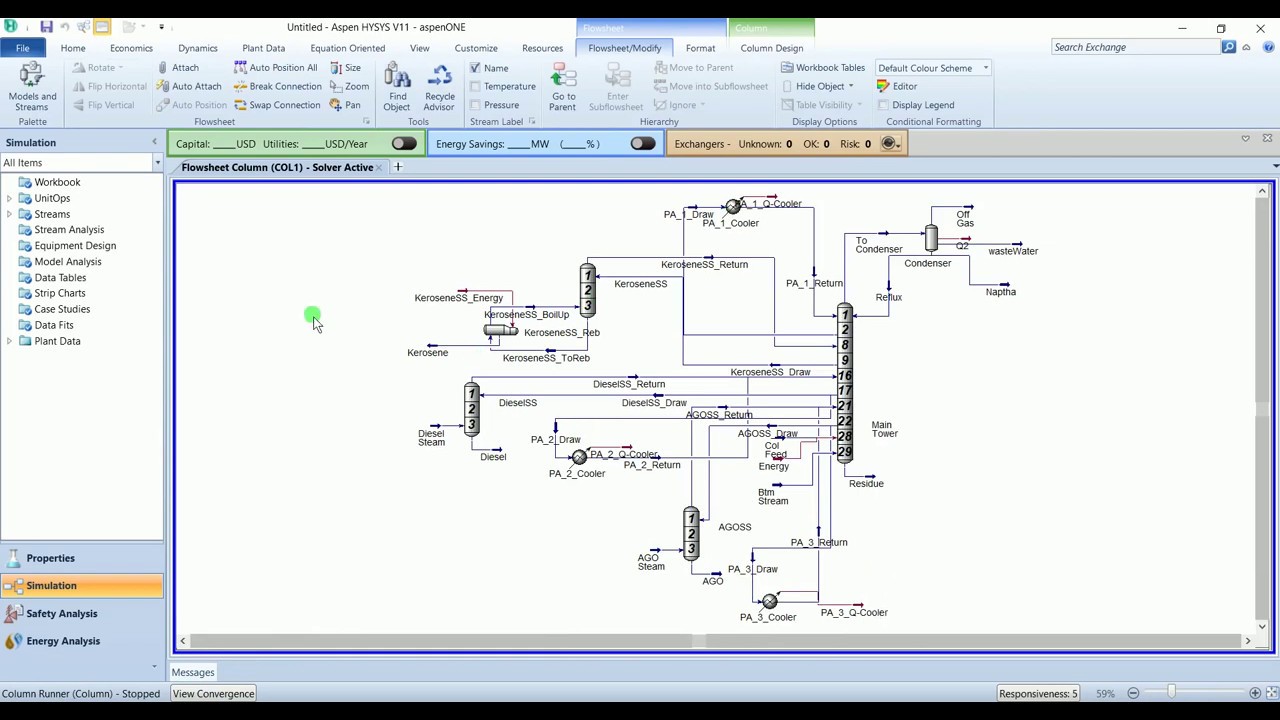Viewport: 1280px width, 720px height.
Task: Toggle the Energy Savings switch
Action: [x=643, y=144]
